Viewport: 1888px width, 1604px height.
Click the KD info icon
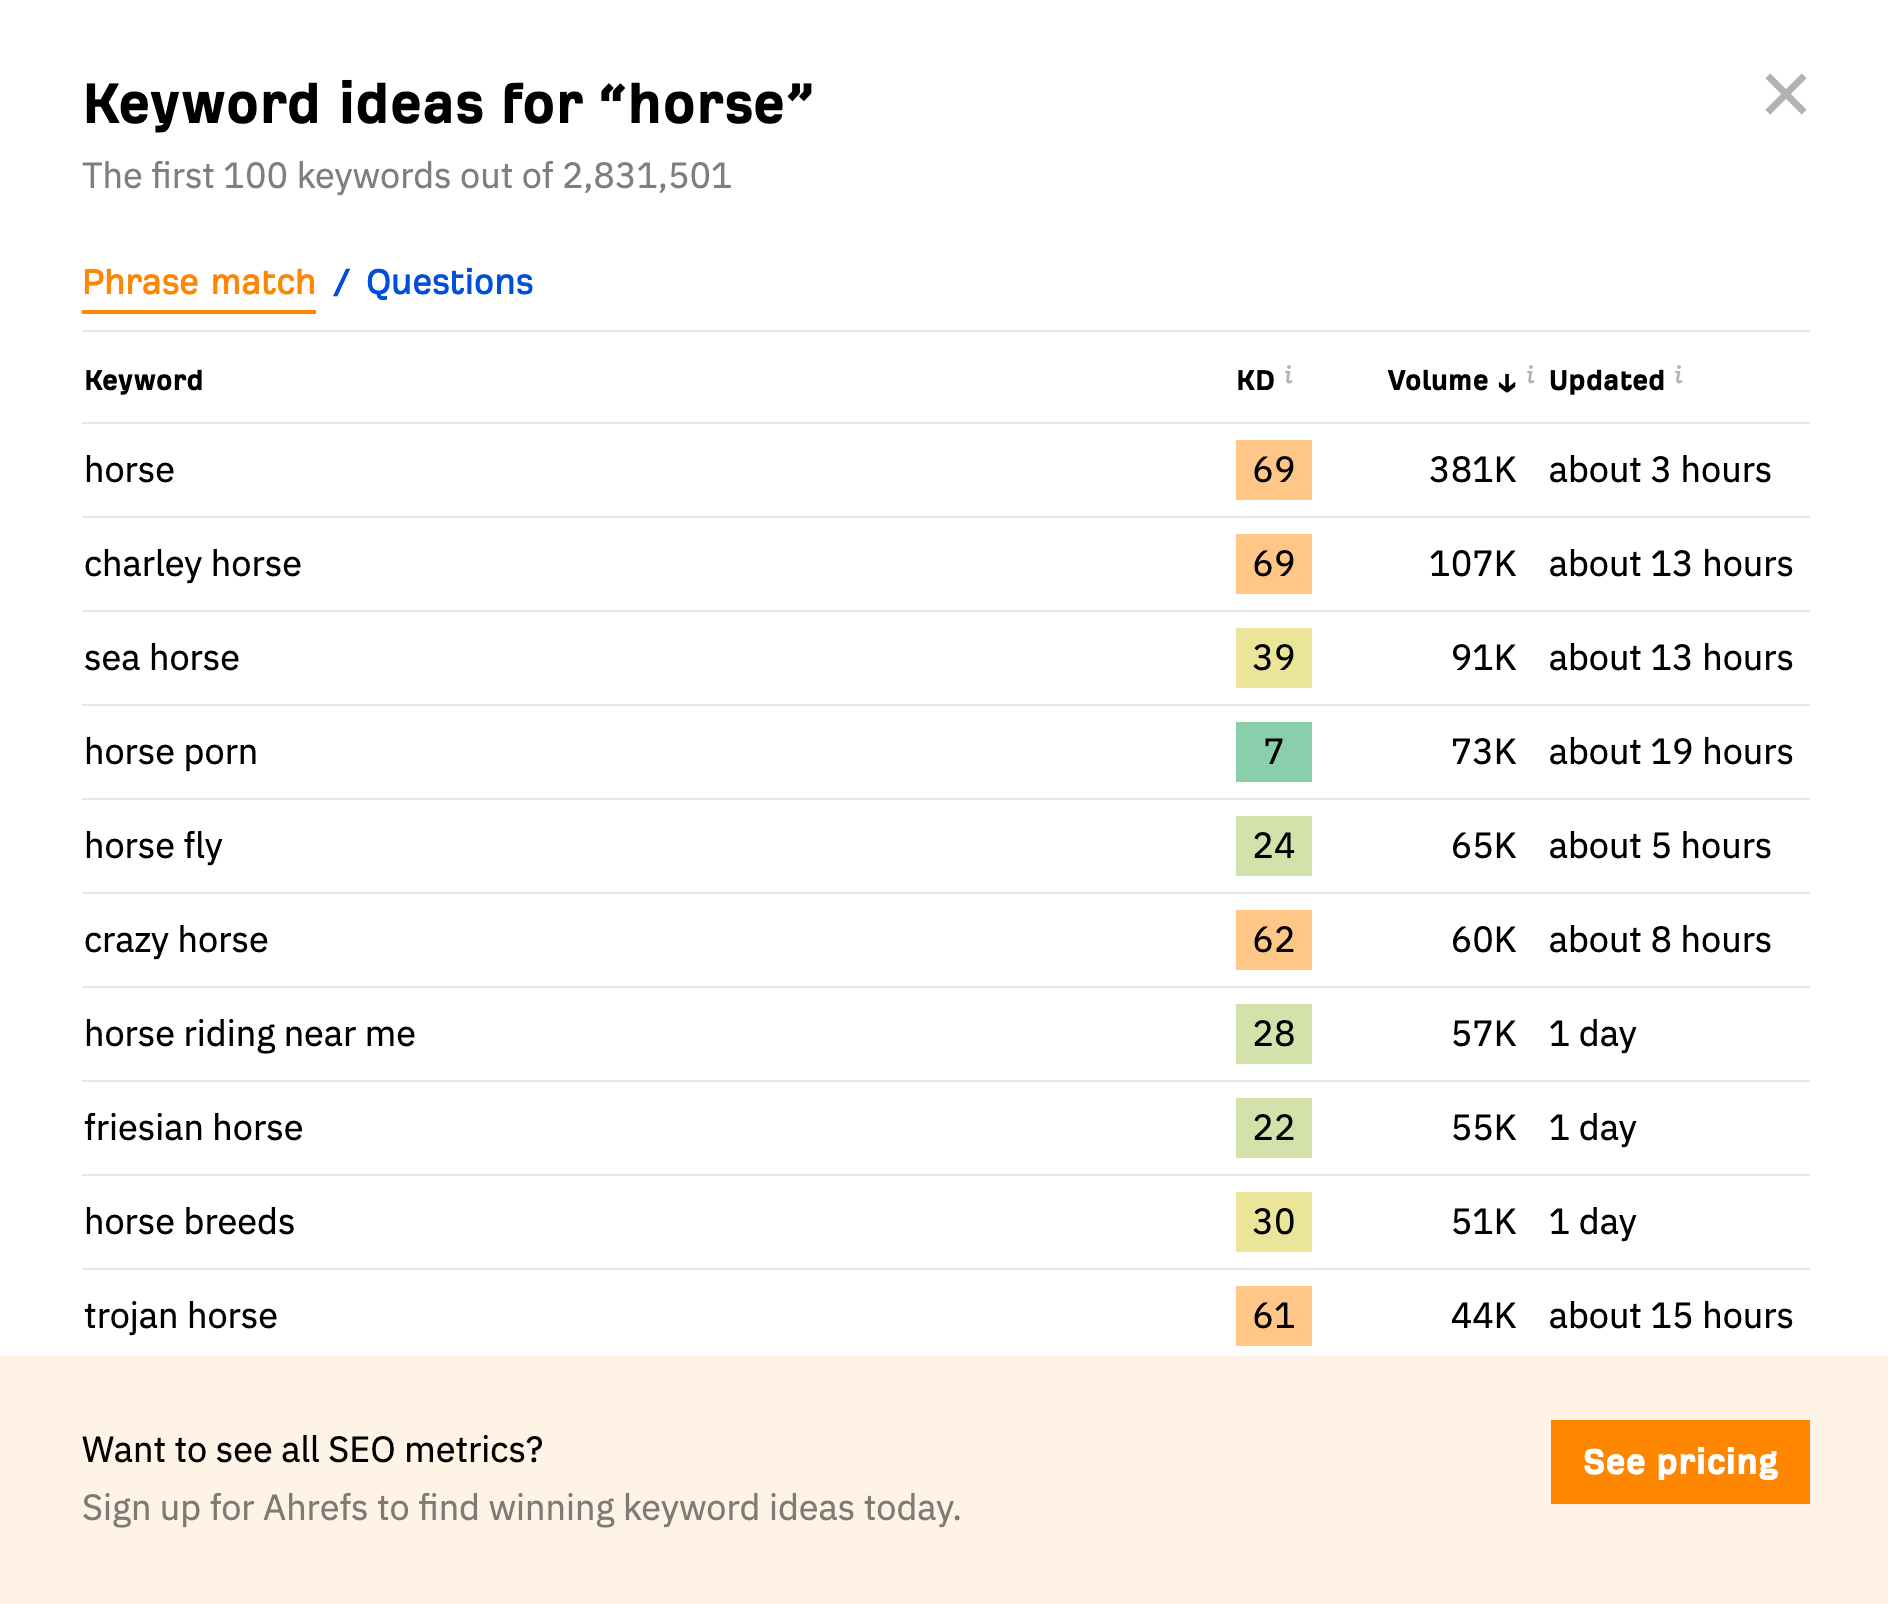tap(1289, 375)
